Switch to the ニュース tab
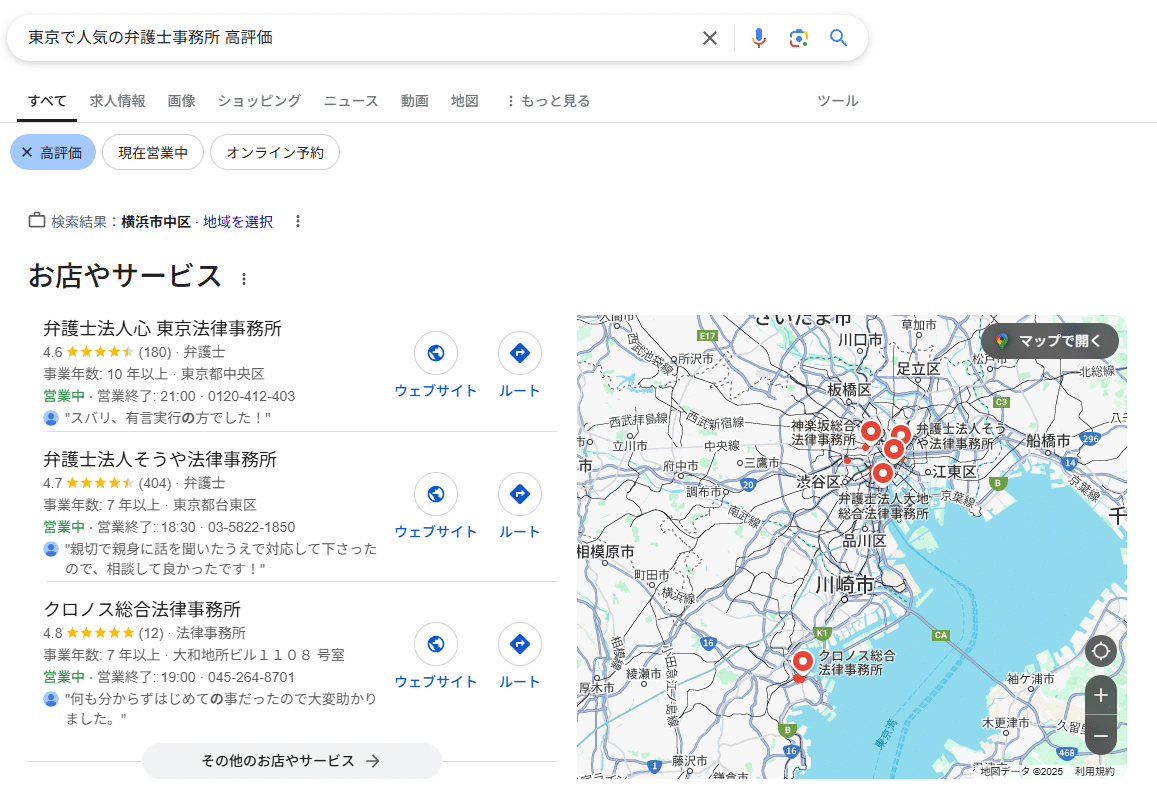This screenshot has width=1157, height=798. pos(350,101)
